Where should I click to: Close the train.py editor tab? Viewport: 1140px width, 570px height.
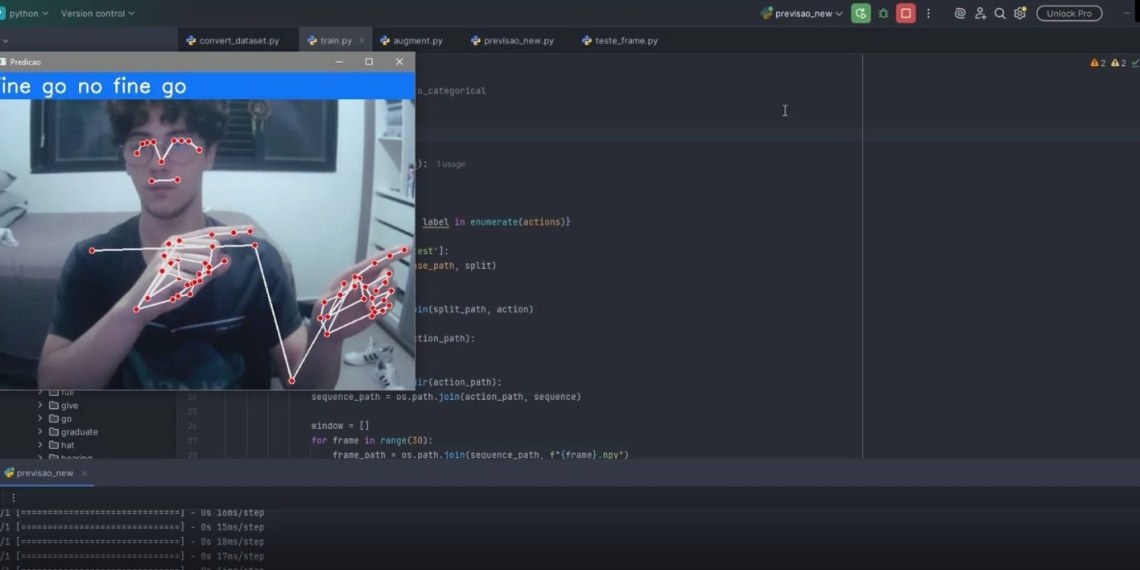pyautogui.click(x=361, y=41)
